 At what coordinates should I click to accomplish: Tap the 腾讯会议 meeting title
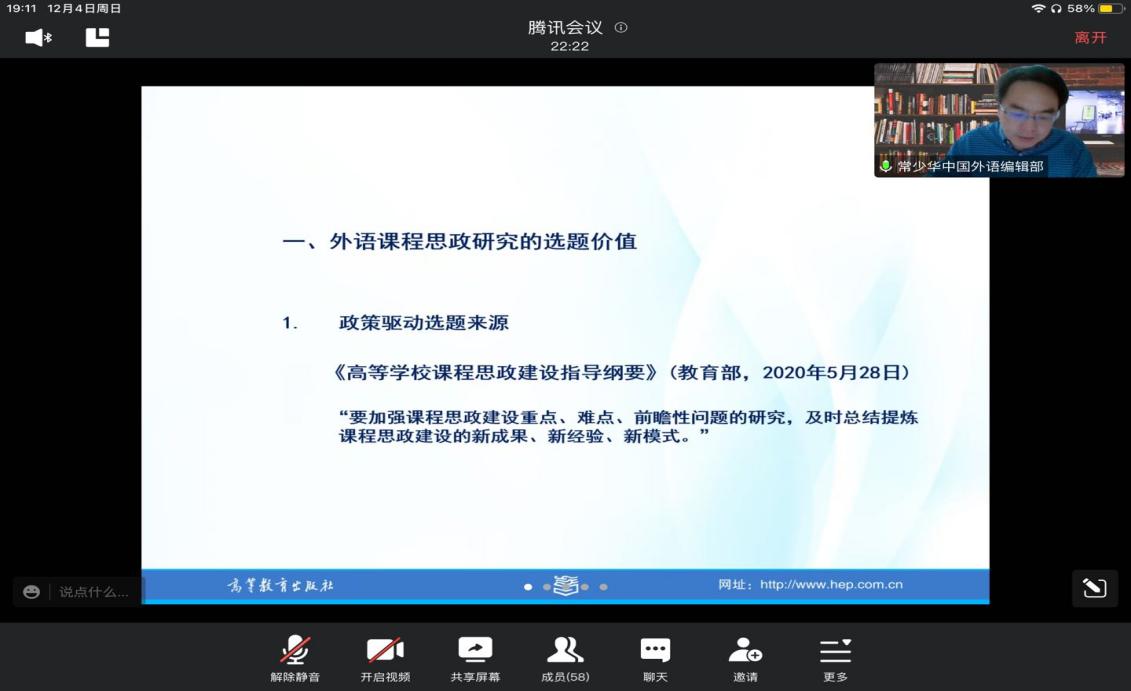565,28
